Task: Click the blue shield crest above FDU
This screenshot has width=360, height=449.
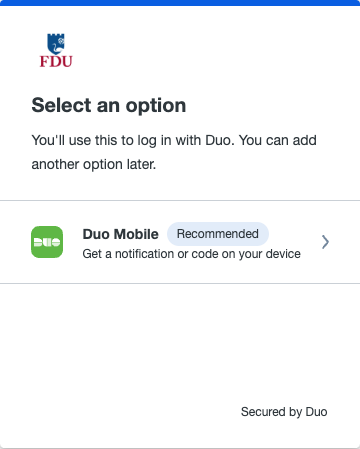Action: (x=56, y=44)
